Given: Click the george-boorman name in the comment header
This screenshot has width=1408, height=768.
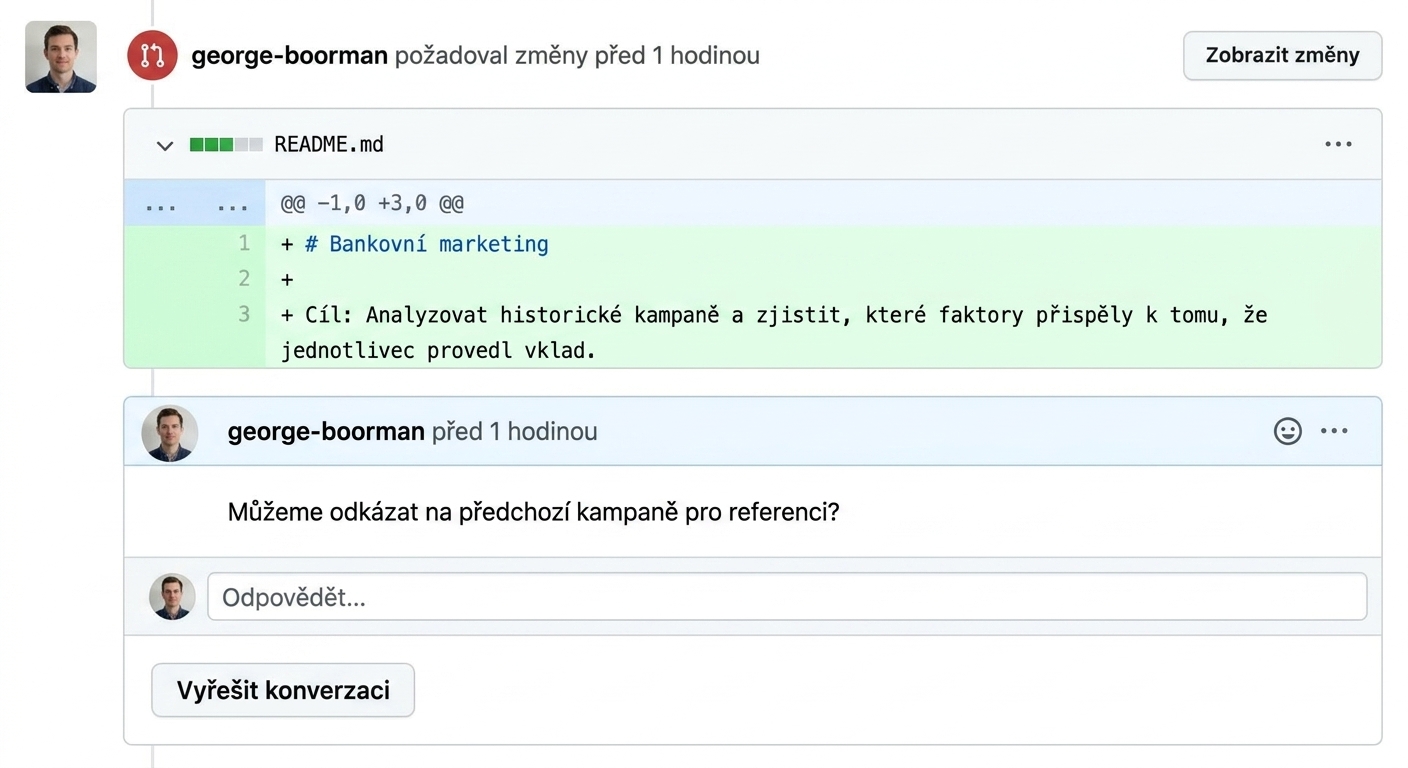Looking at the screenshot, I should click(x=326, y=432).
